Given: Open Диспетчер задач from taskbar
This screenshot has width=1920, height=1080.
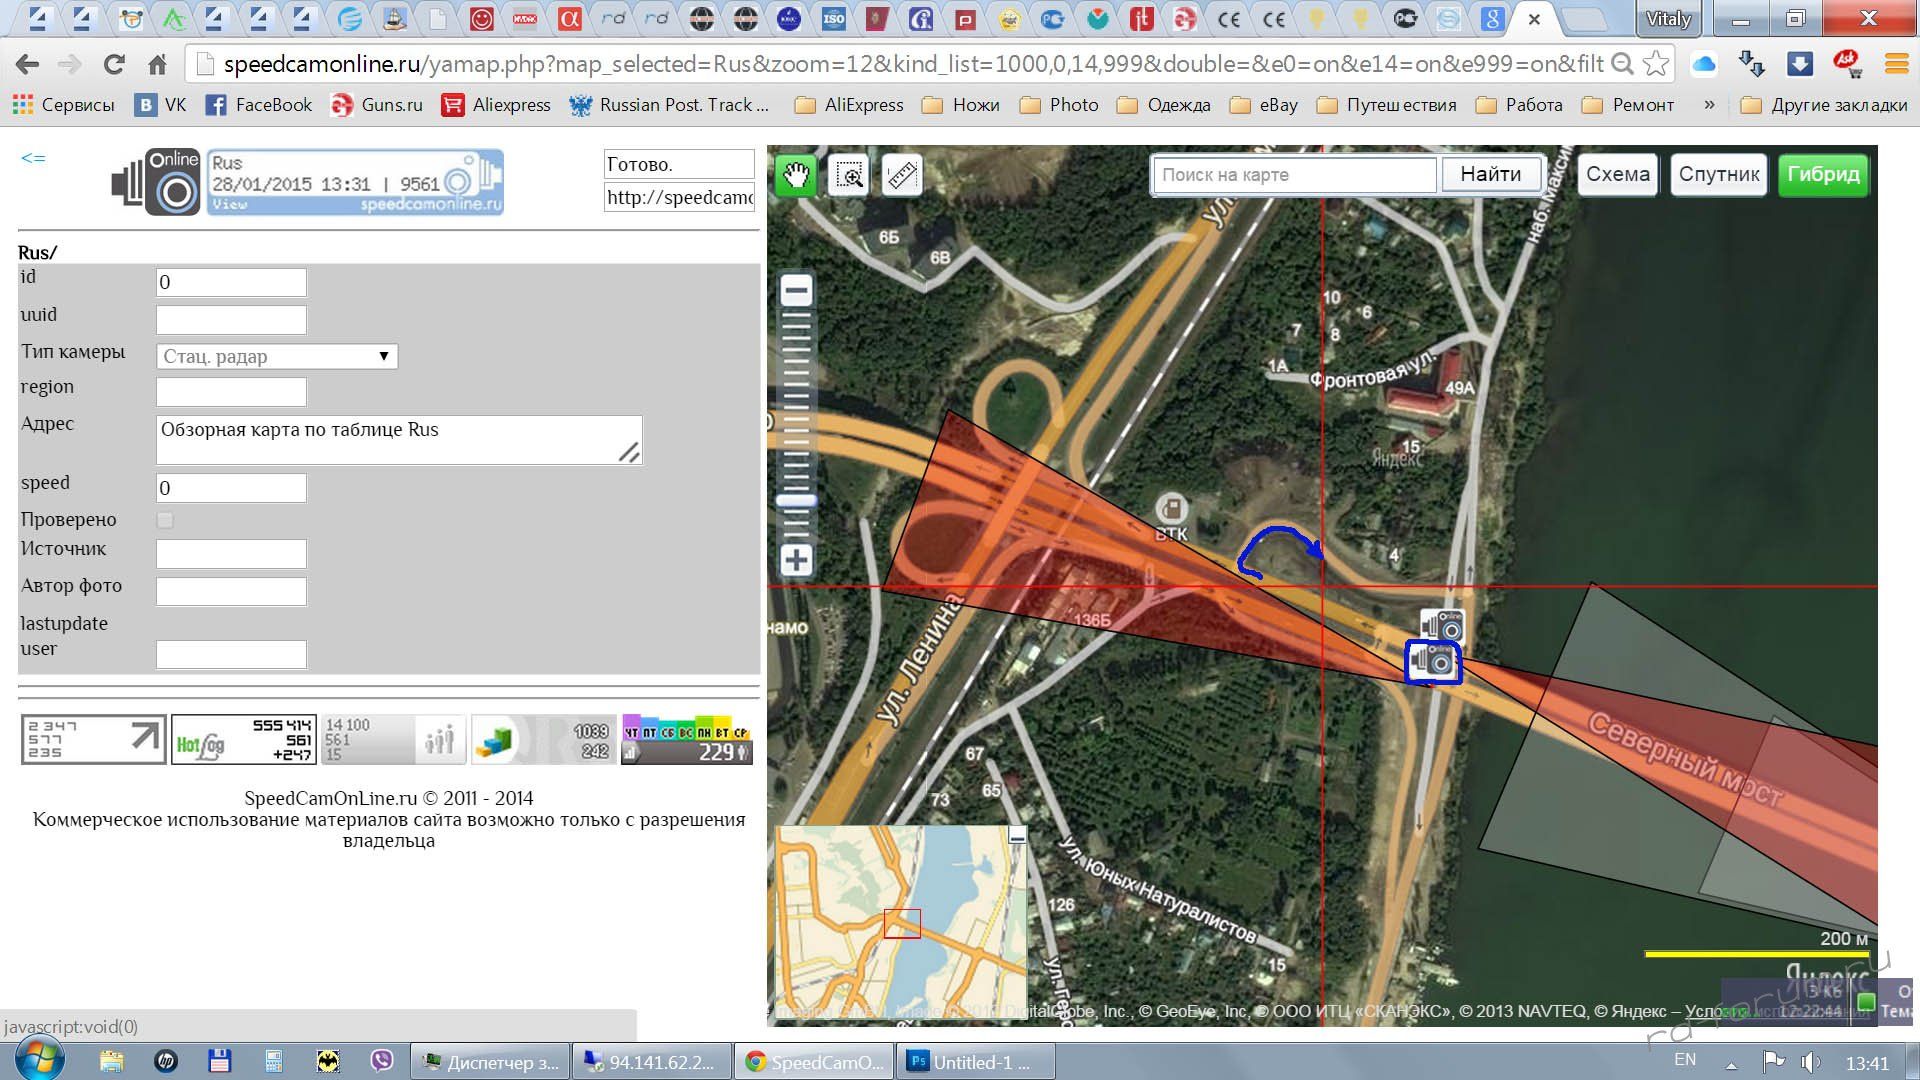Looking at the screenshot, I should click(491, 1062).
